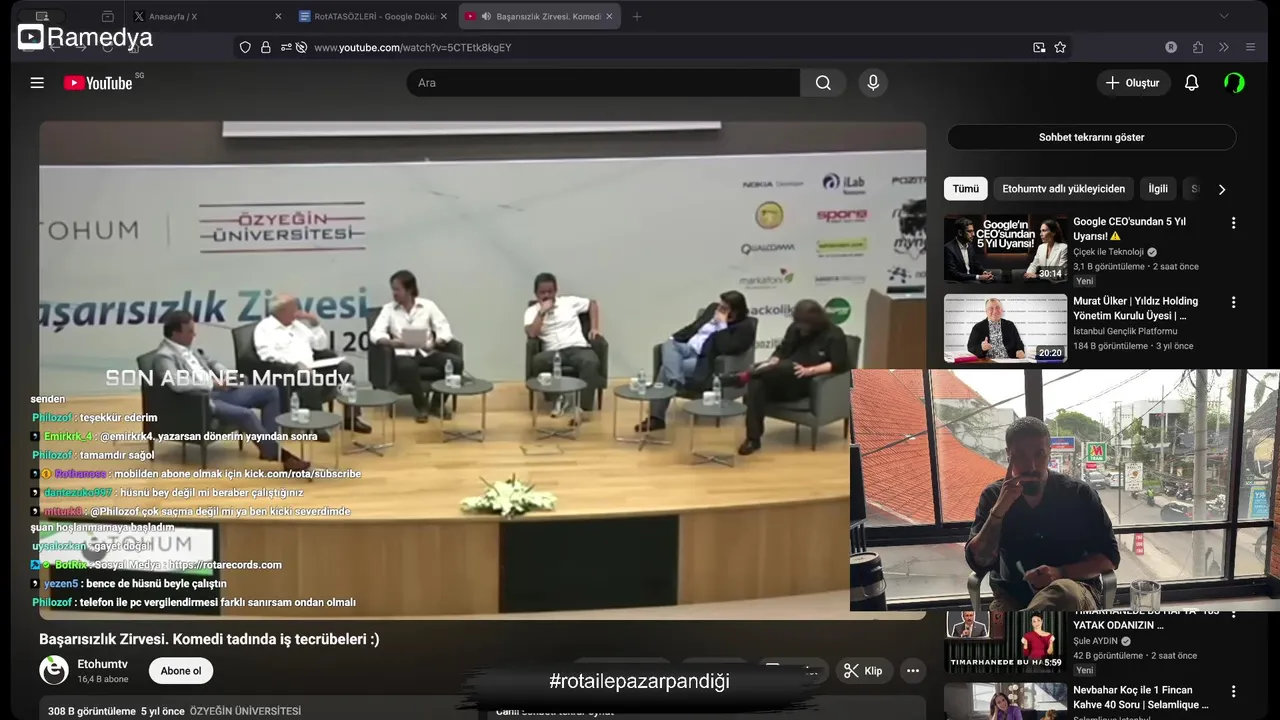Screen dimensions: 1280x720
Task: Open options for Murat Ülker video
Action: (x=1233, y=302)
